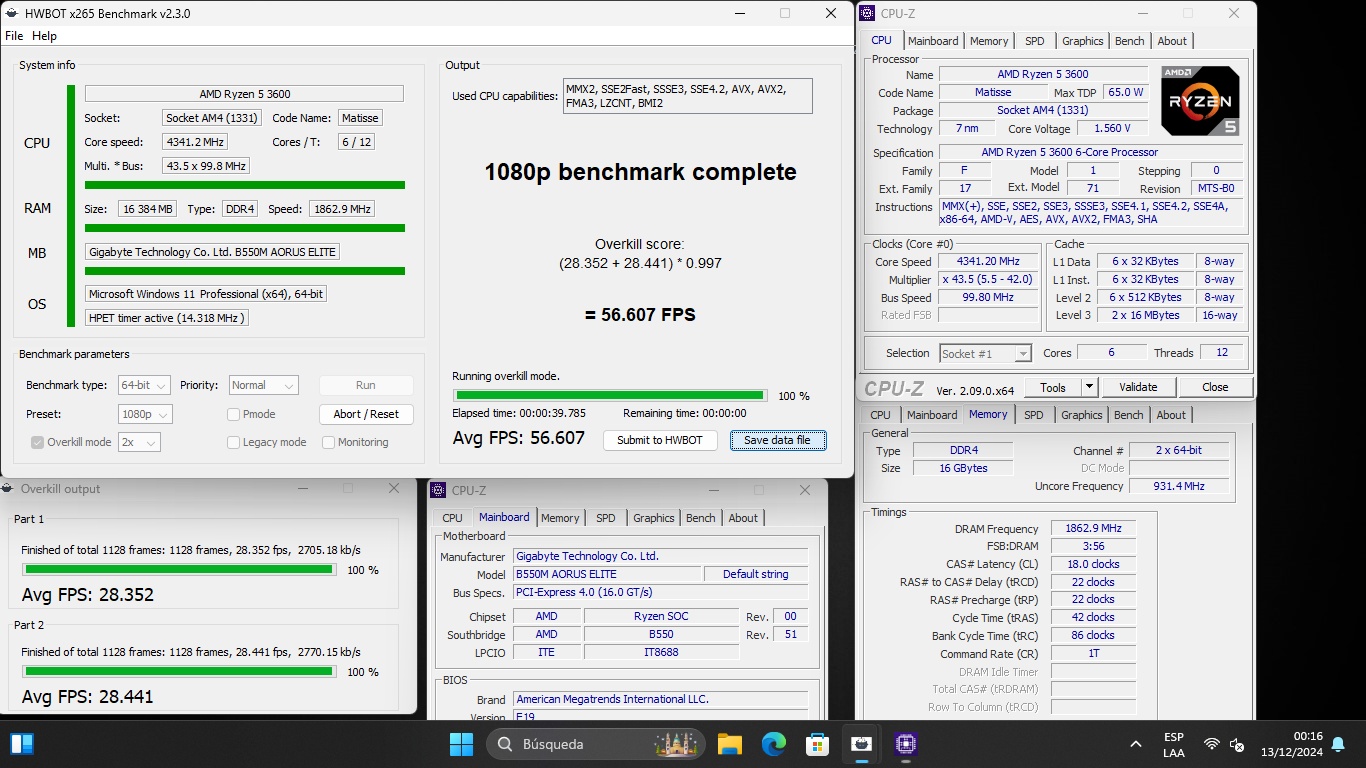The height and width of the screenshot is (768, 1366).
Task: Click Submit to HWBOT button
Action: [660, 440]
